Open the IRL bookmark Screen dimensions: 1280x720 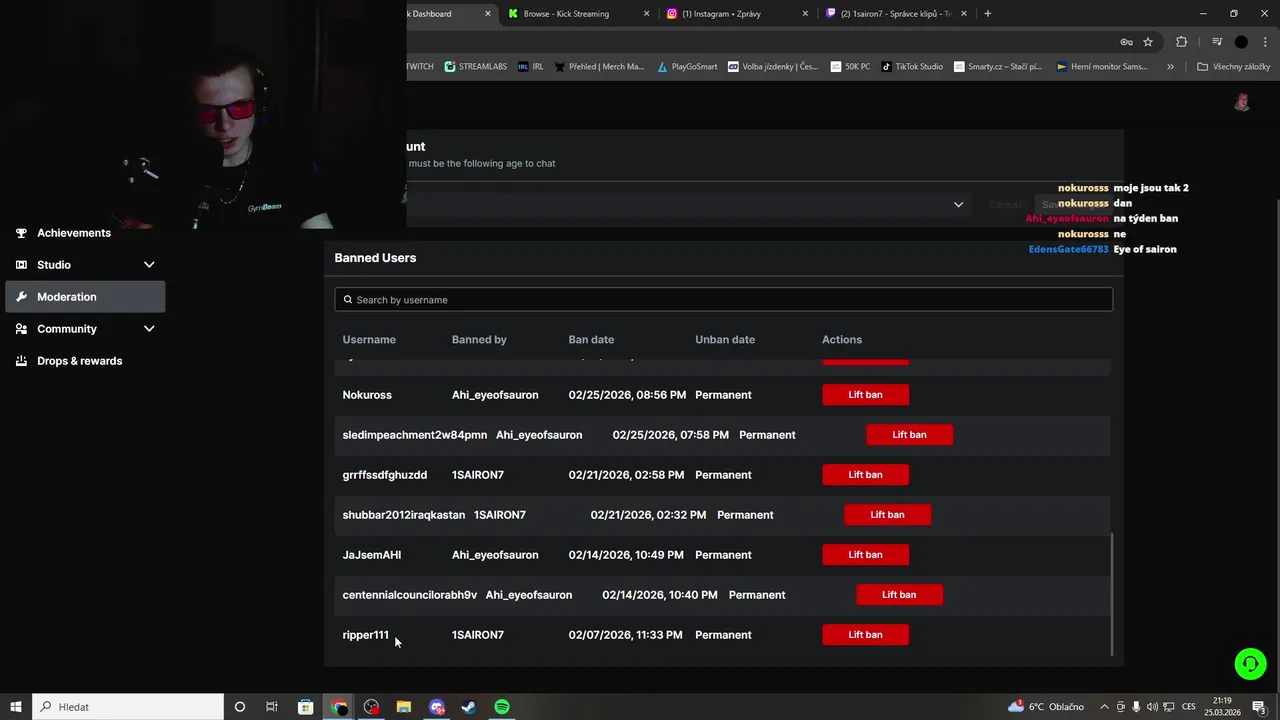tap(531, 67)
